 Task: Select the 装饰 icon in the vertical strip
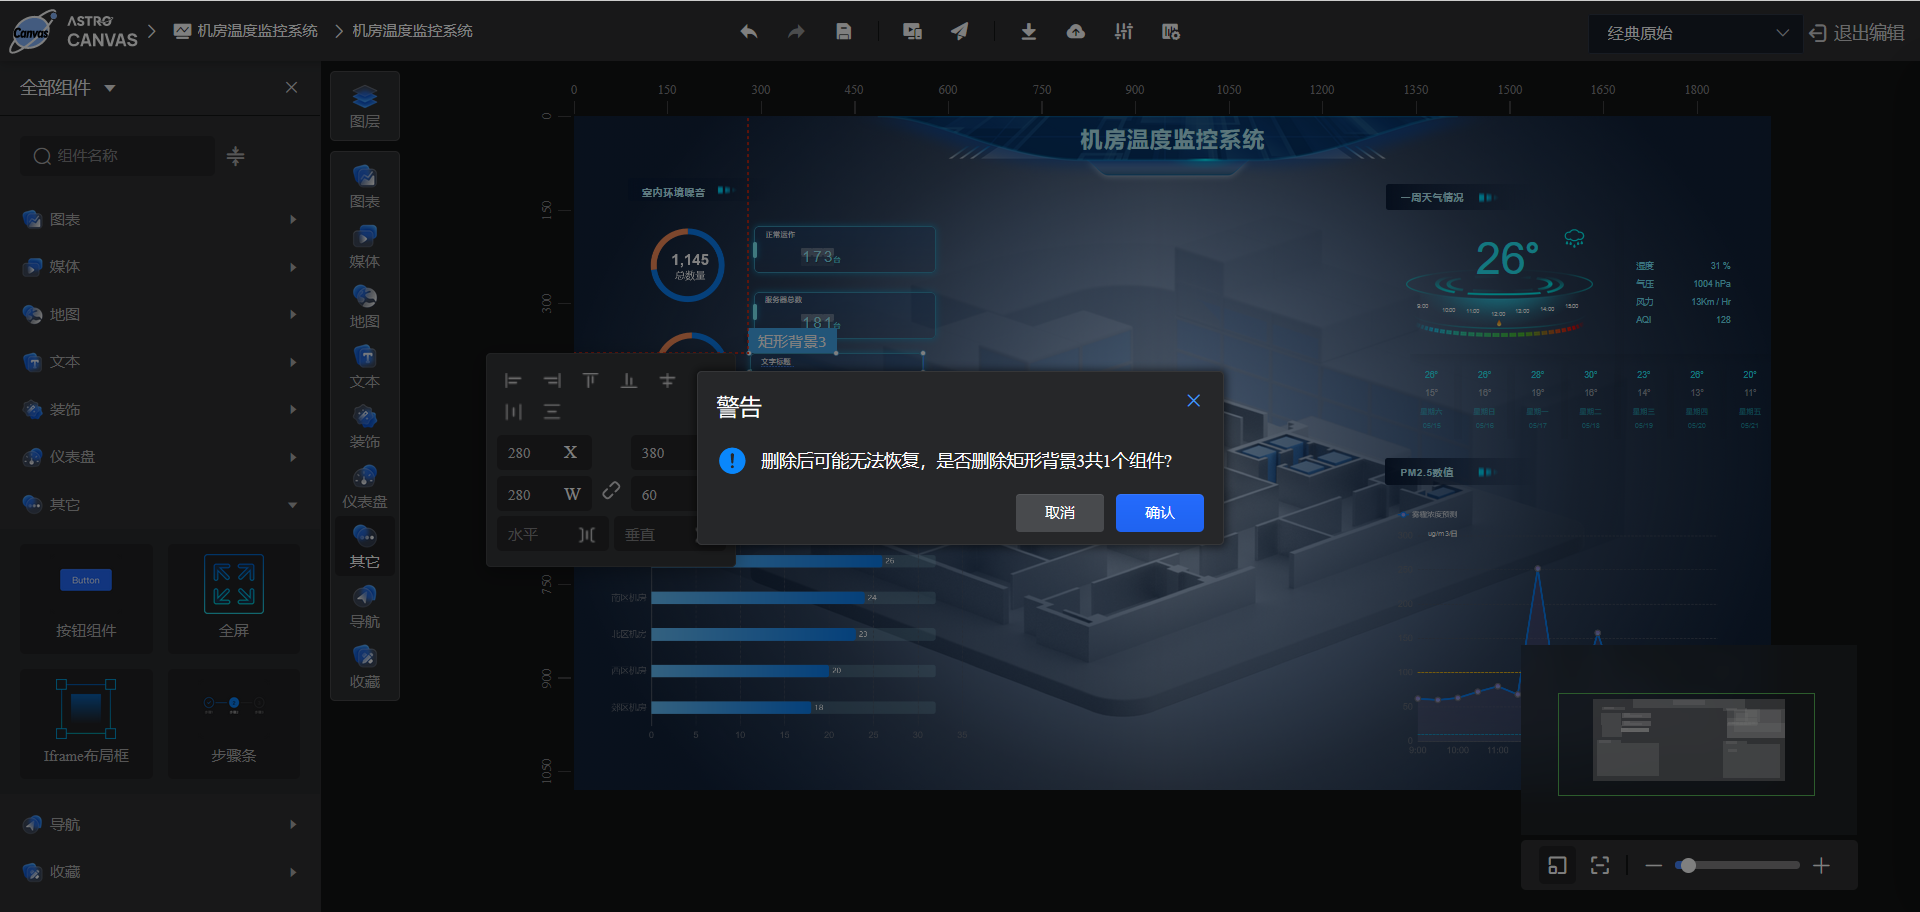point(365,426)
